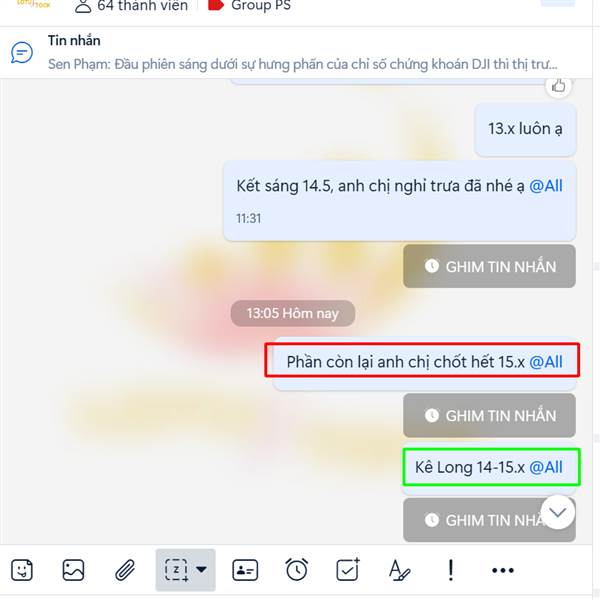
Task: Click GHIM TIN NHẮN below 15.x message
Action: pos(489,416)
